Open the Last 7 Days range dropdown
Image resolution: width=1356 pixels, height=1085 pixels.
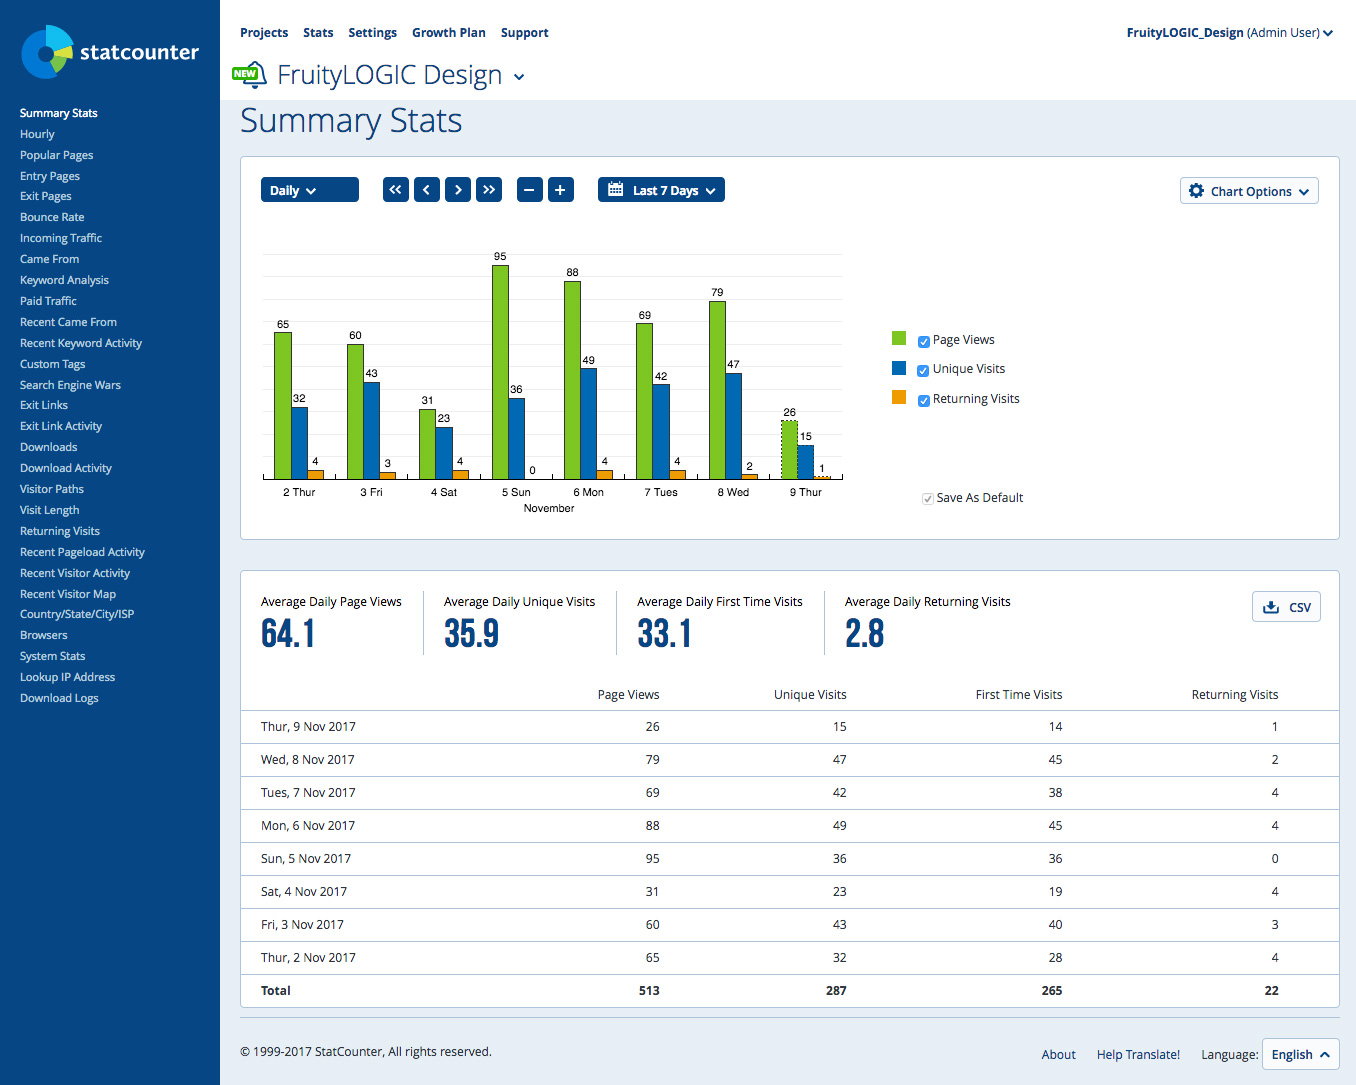tap(661, 190)
